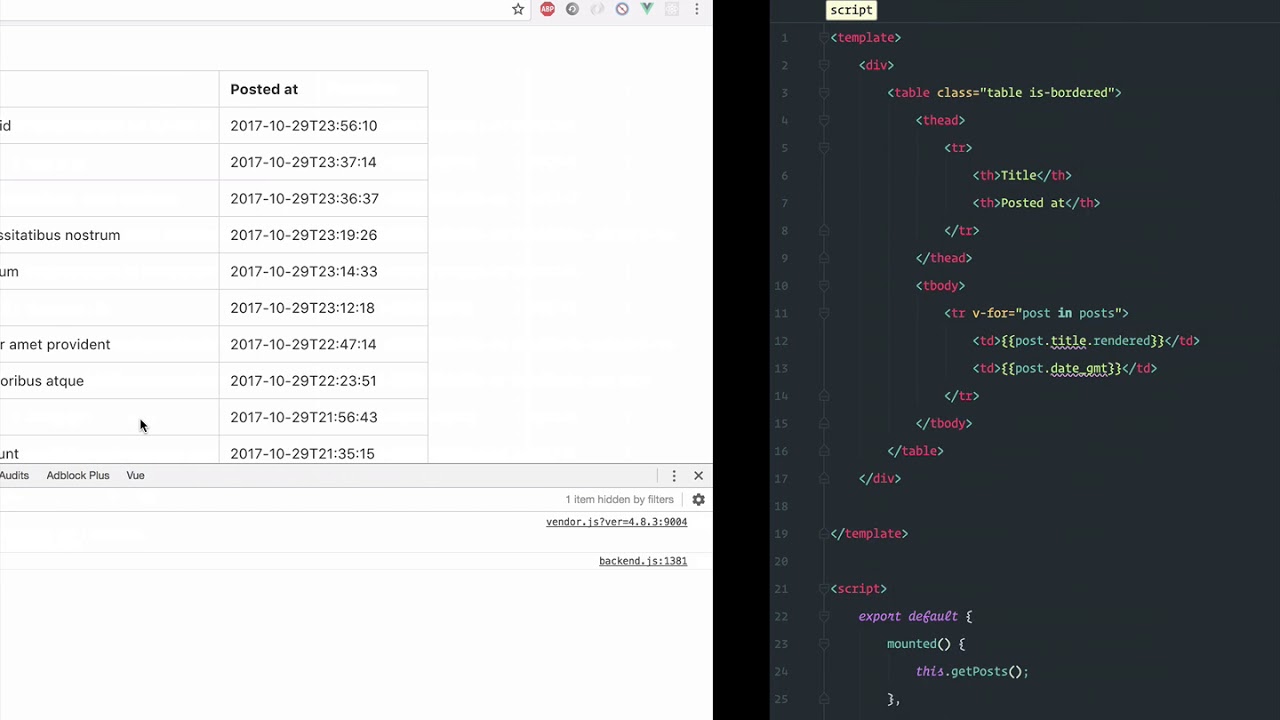
Task: Open the vendor.js?ver=4.8.3:9004 source link
Action: [x=616, y=522]
